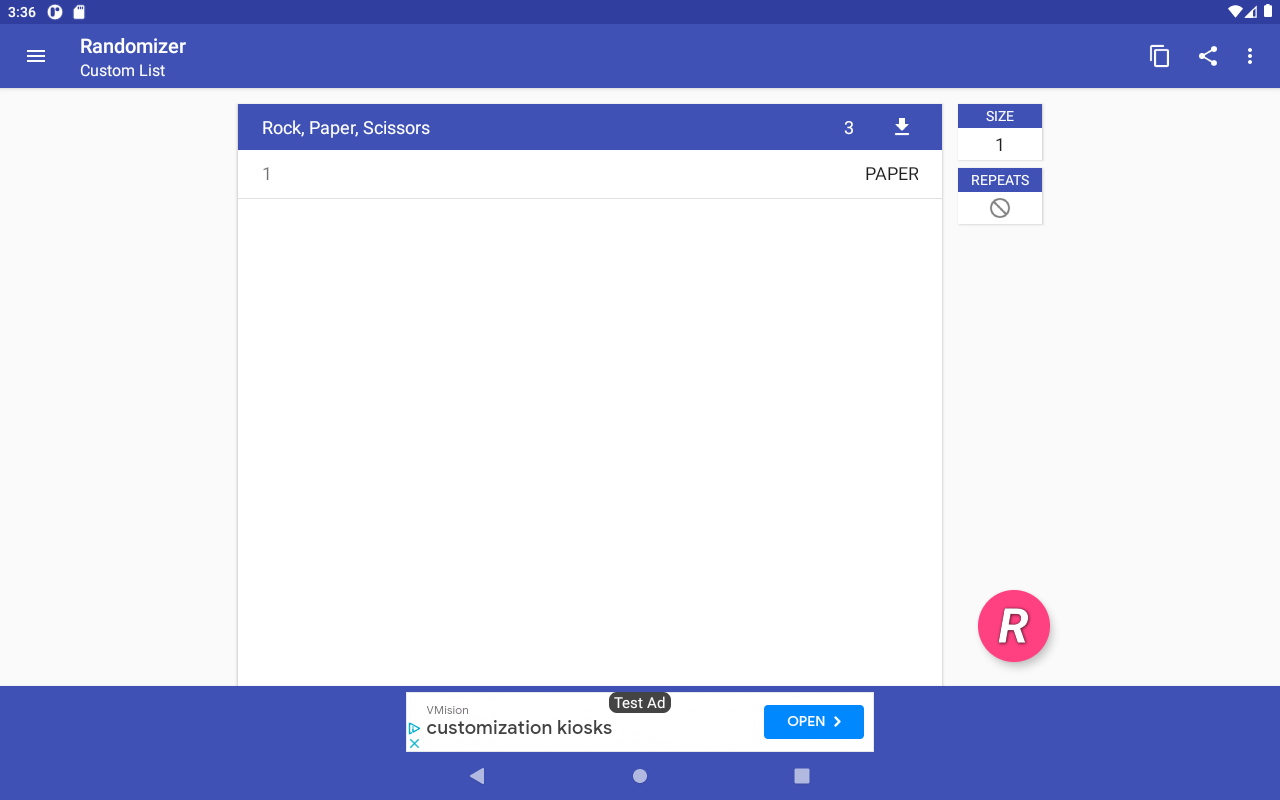Click the ad choices triangle icon
The image size is (1280, 800).
414,728
